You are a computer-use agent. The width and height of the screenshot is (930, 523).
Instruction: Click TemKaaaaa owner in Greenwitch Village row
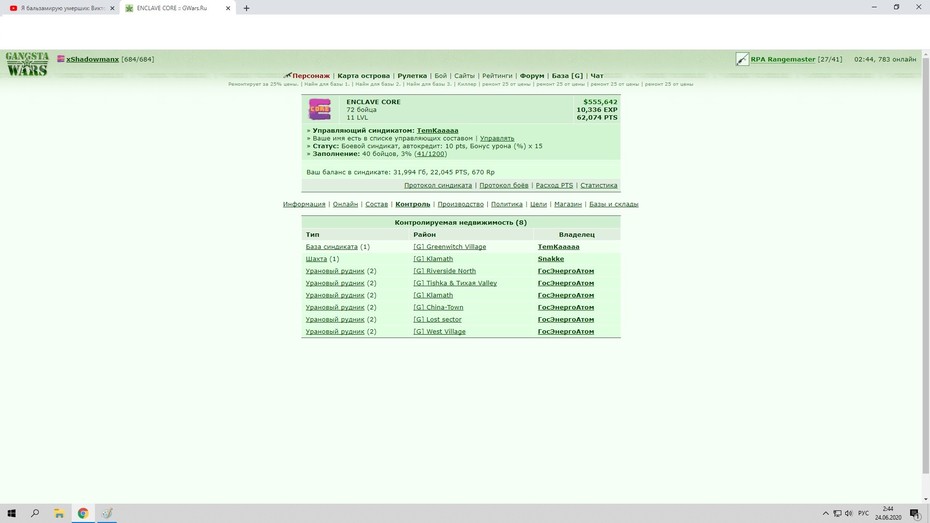pos(558,247)
